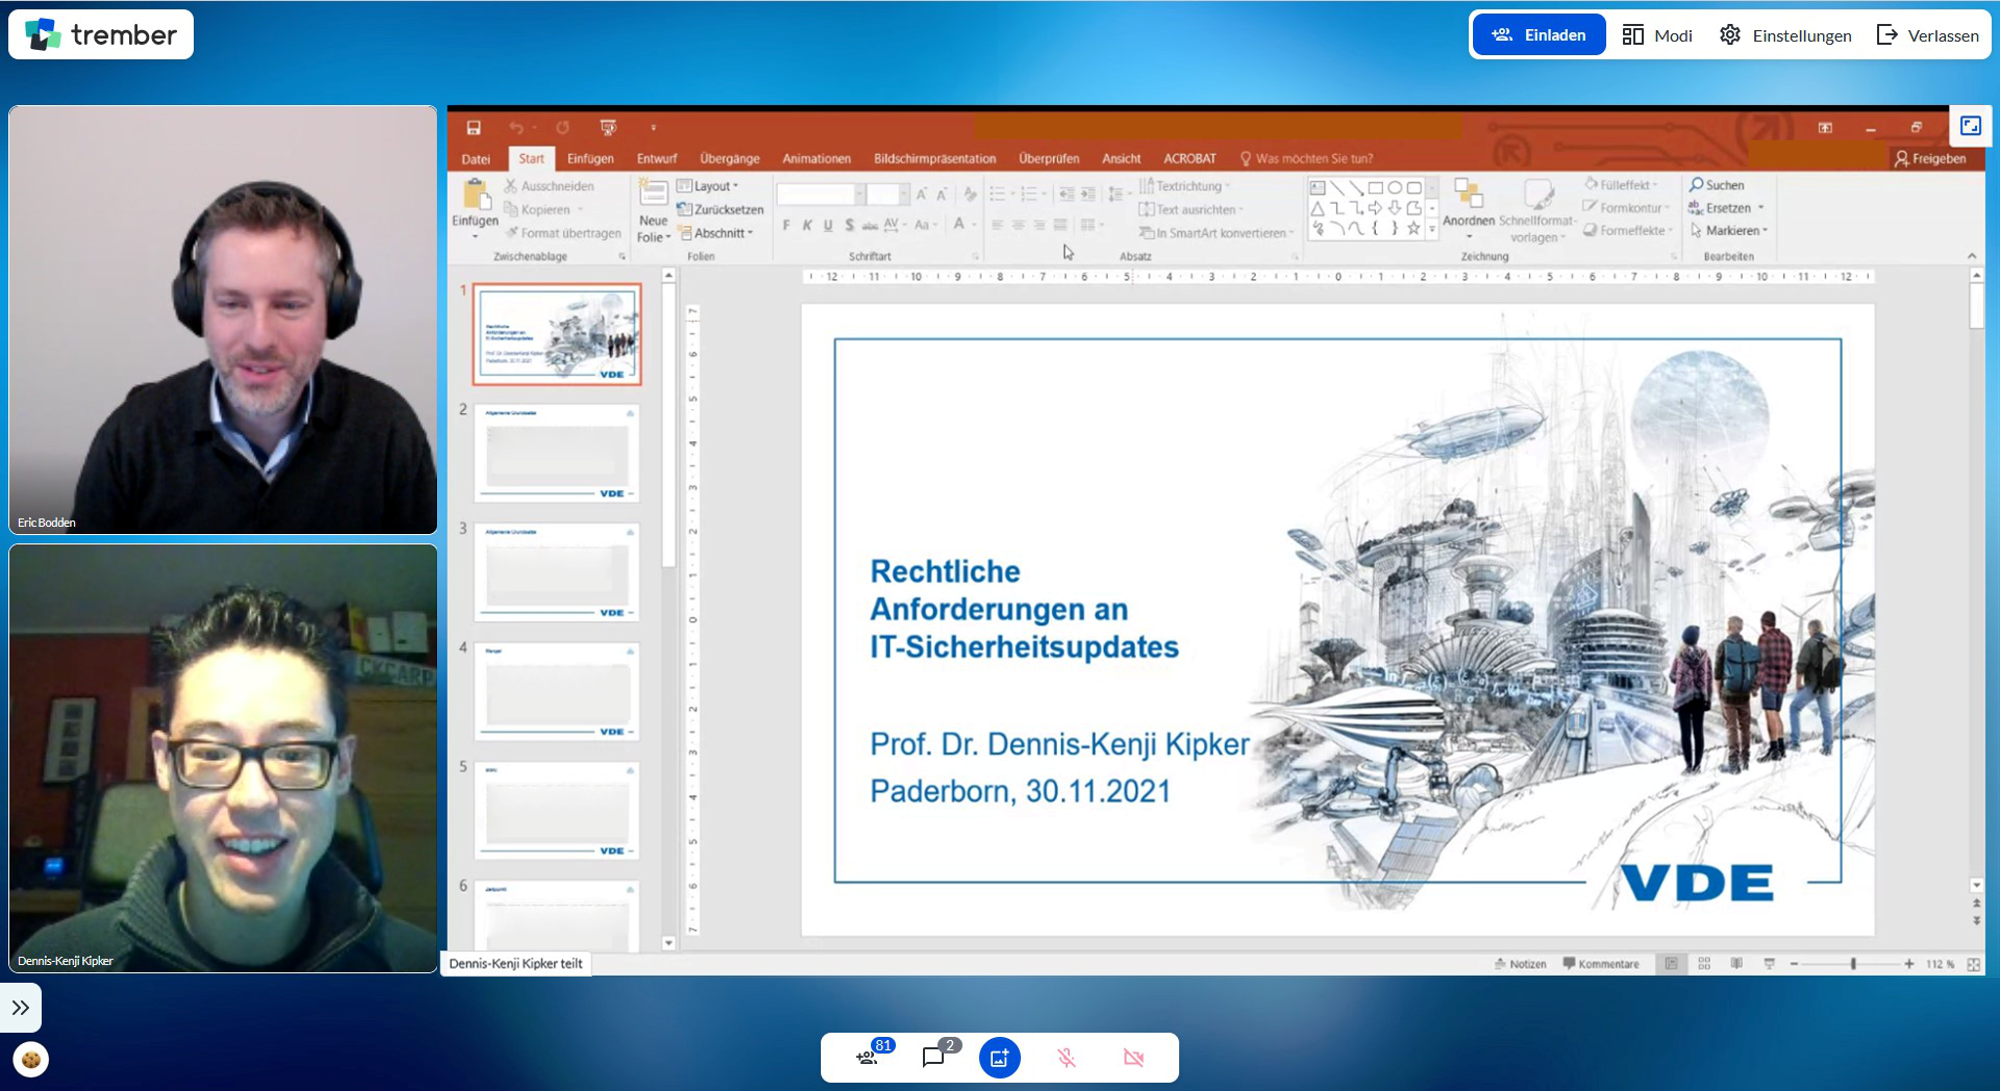This screenshot has height=1091, width=2000.
Task: Click the Notizen button in status bar
Action: click(1520, 964)
